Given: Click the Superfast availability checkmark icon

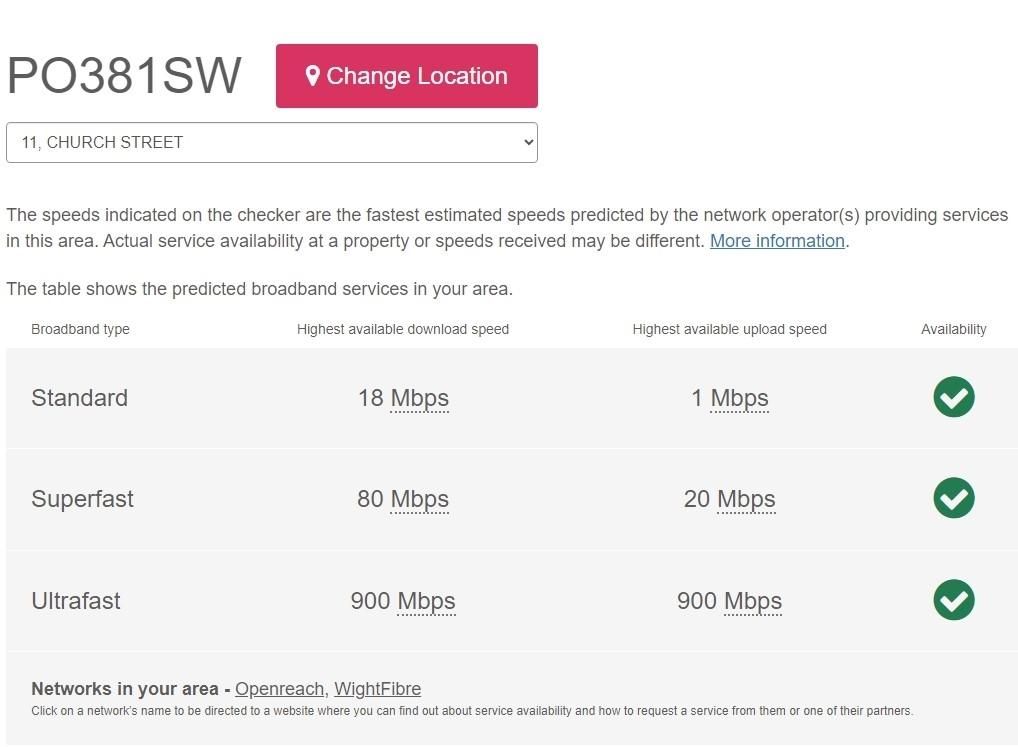Looking at the screenshot, I should [953, 498].
